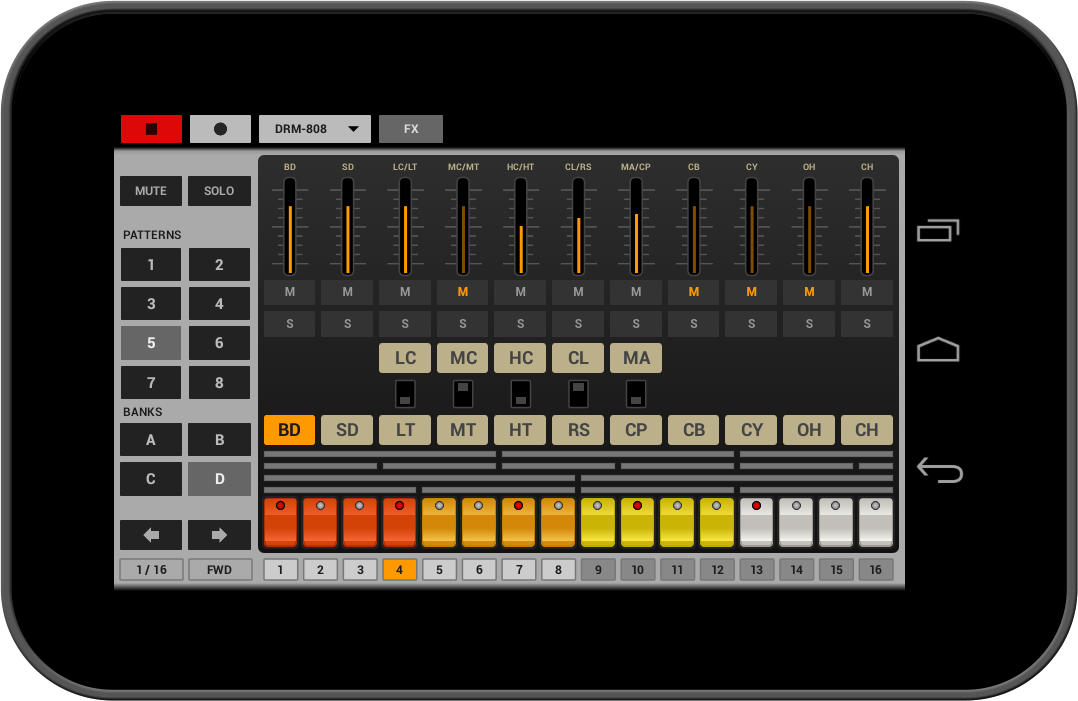Toggle the LC/LT selector switch

click(406, 394)
